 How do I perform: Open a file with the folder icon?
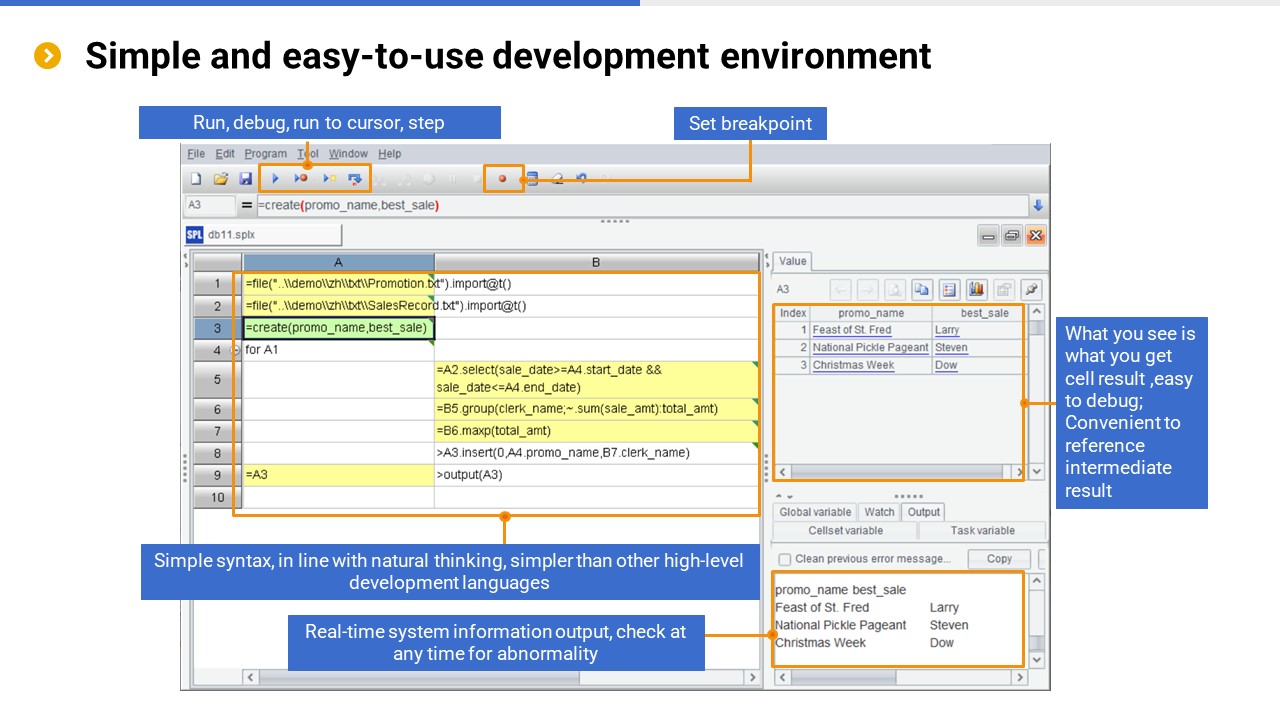[221, 179]
